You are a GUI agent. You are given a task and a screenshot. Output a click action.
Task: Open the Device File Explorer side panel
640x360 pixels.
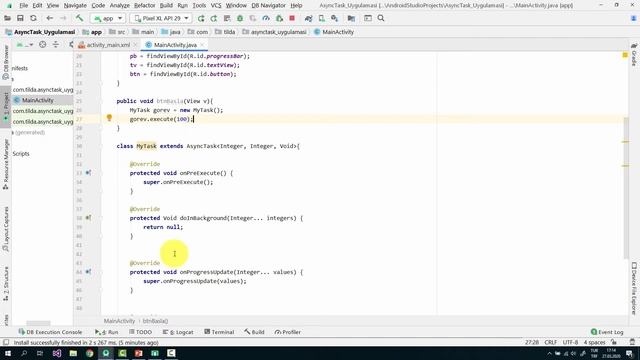click(634, 289)
